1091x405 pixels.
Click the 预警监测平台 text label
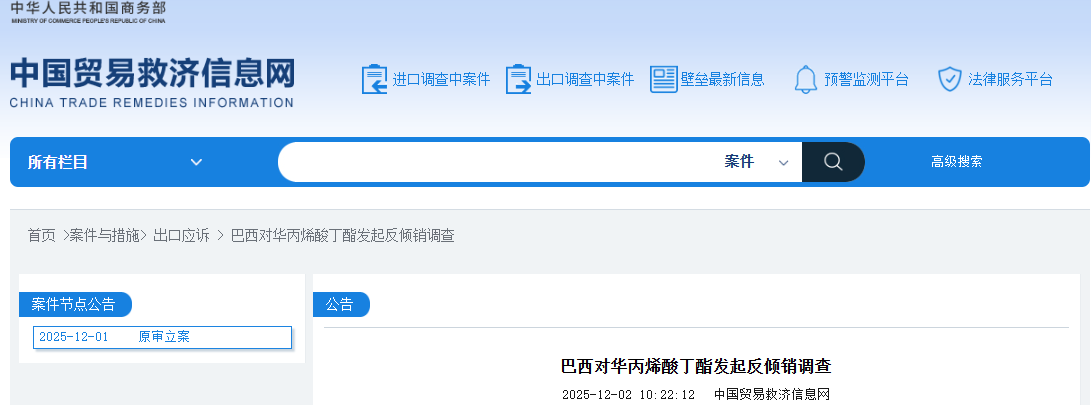866,80
